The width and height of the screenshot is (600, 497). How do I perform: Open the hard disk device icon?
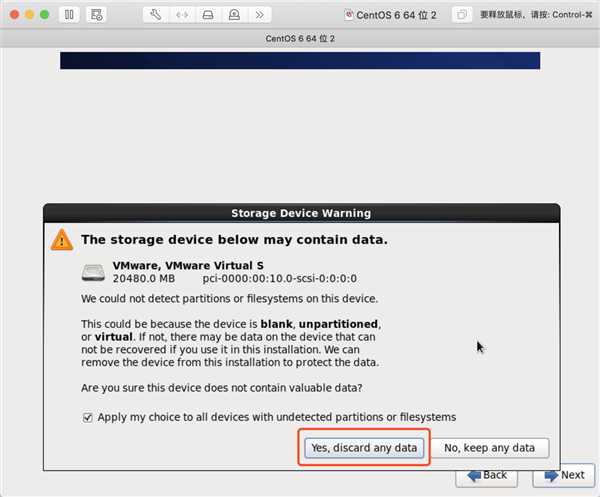(x=208, y=15)
